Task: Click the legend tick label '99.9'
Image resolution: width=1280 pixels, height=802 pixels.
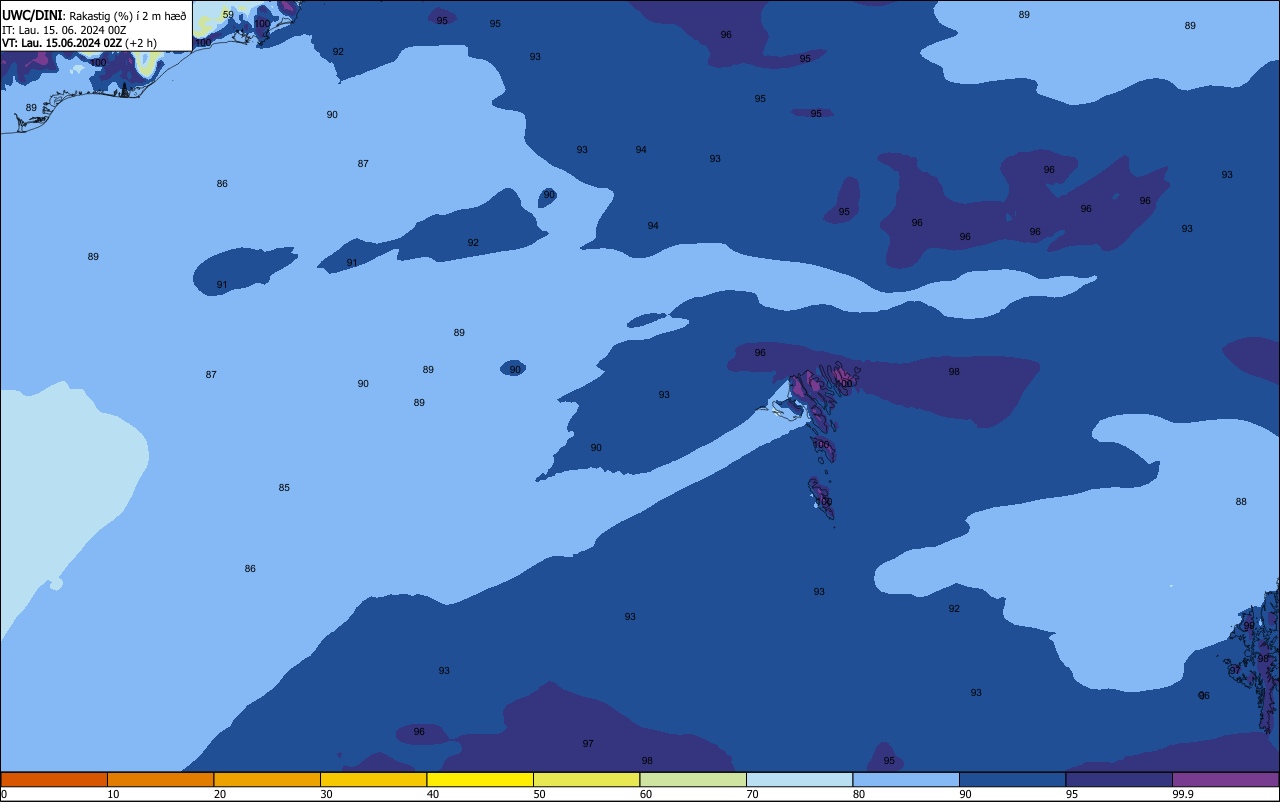Action: pyautogui.click(x=1183, y=794)
